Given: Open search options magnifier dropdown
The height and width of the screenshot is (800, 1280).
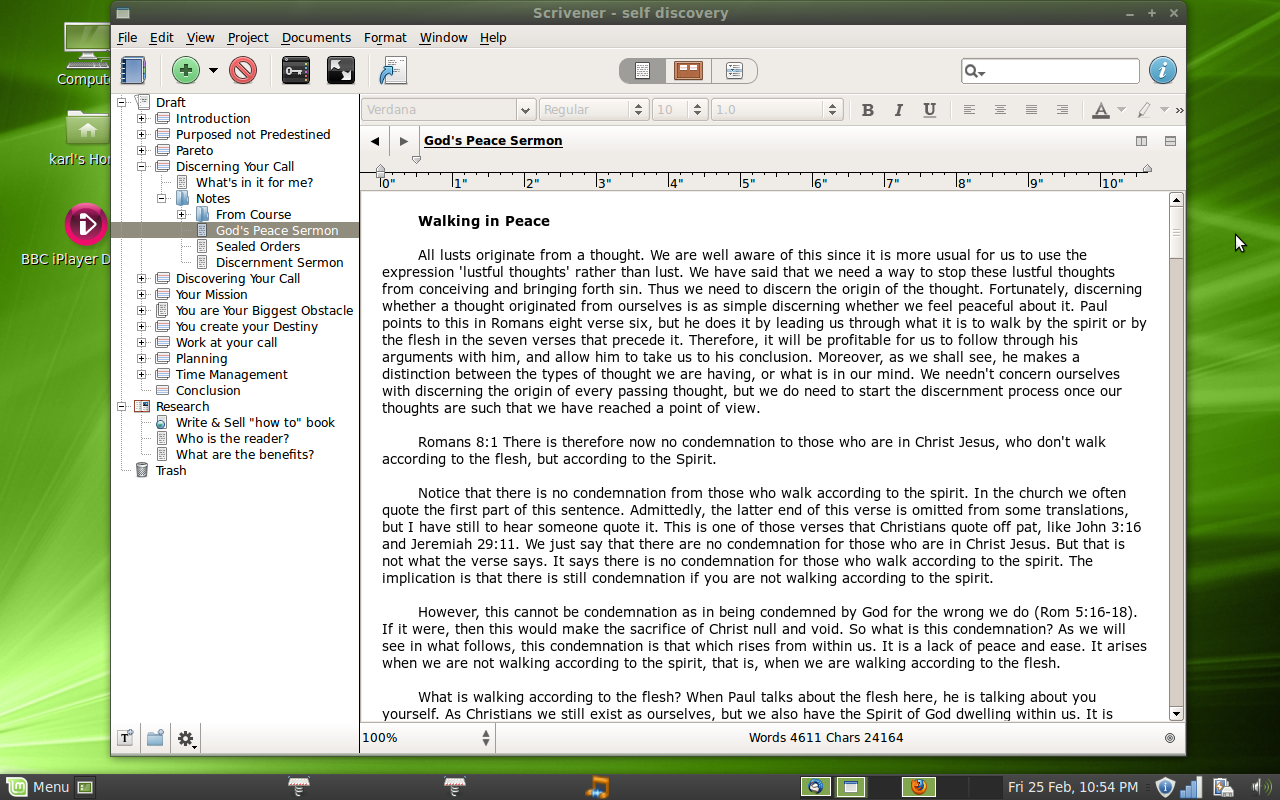Looking at the screenshot, I should pos(974,71).
